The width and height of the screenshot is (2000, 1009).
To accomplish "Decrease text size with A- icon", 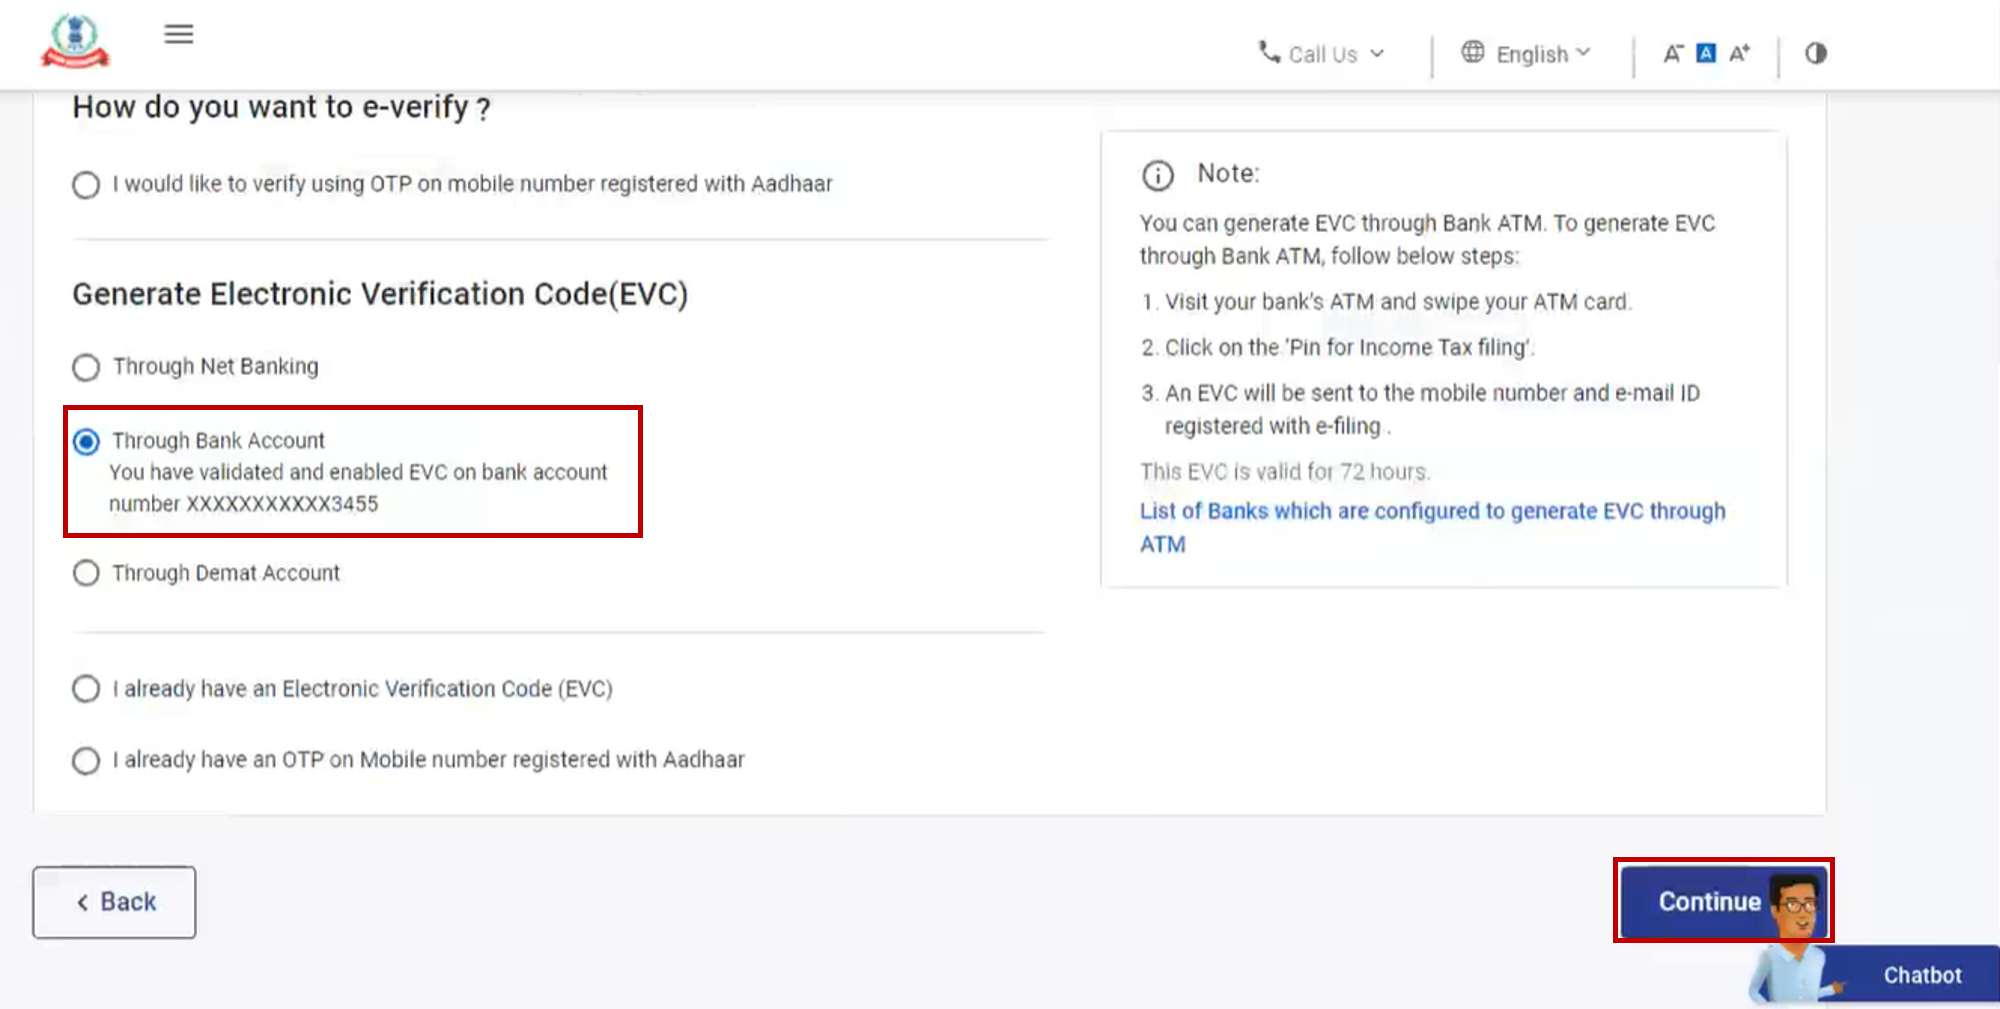I will tap(1672, 54).
